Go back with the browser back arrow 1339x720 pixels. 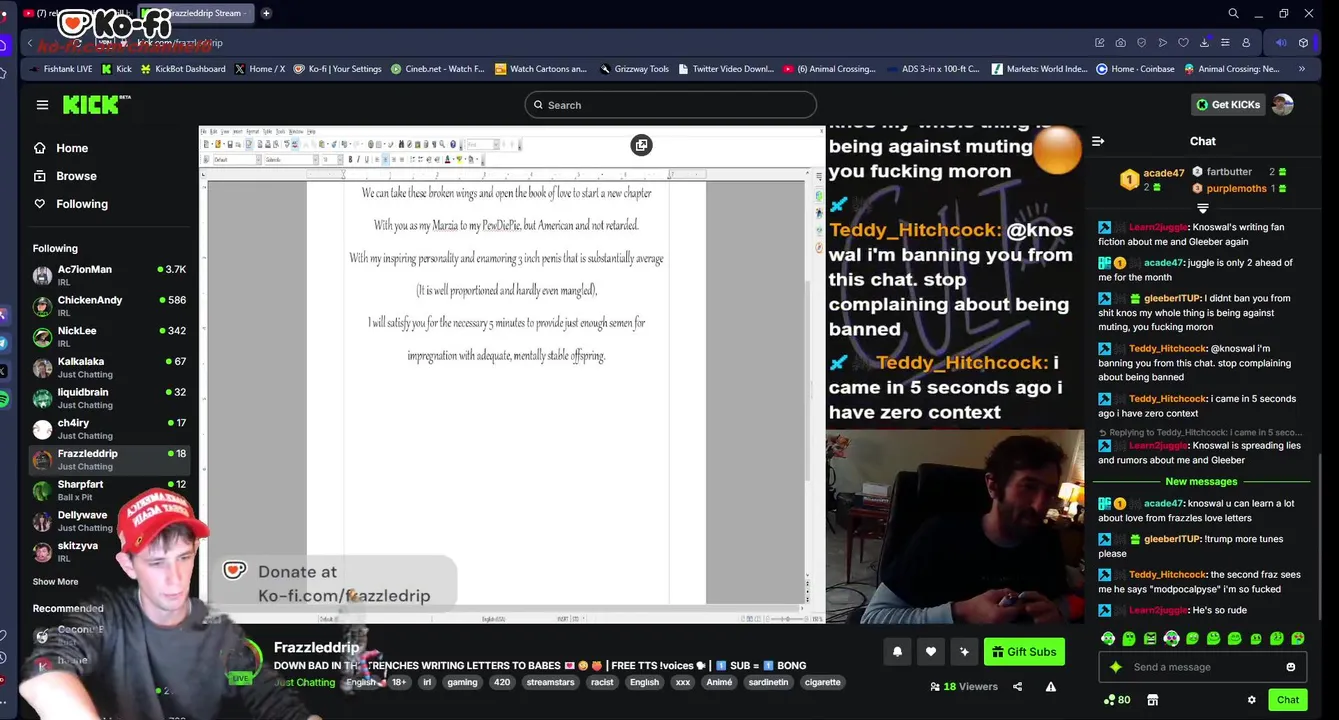coord(30,43)
